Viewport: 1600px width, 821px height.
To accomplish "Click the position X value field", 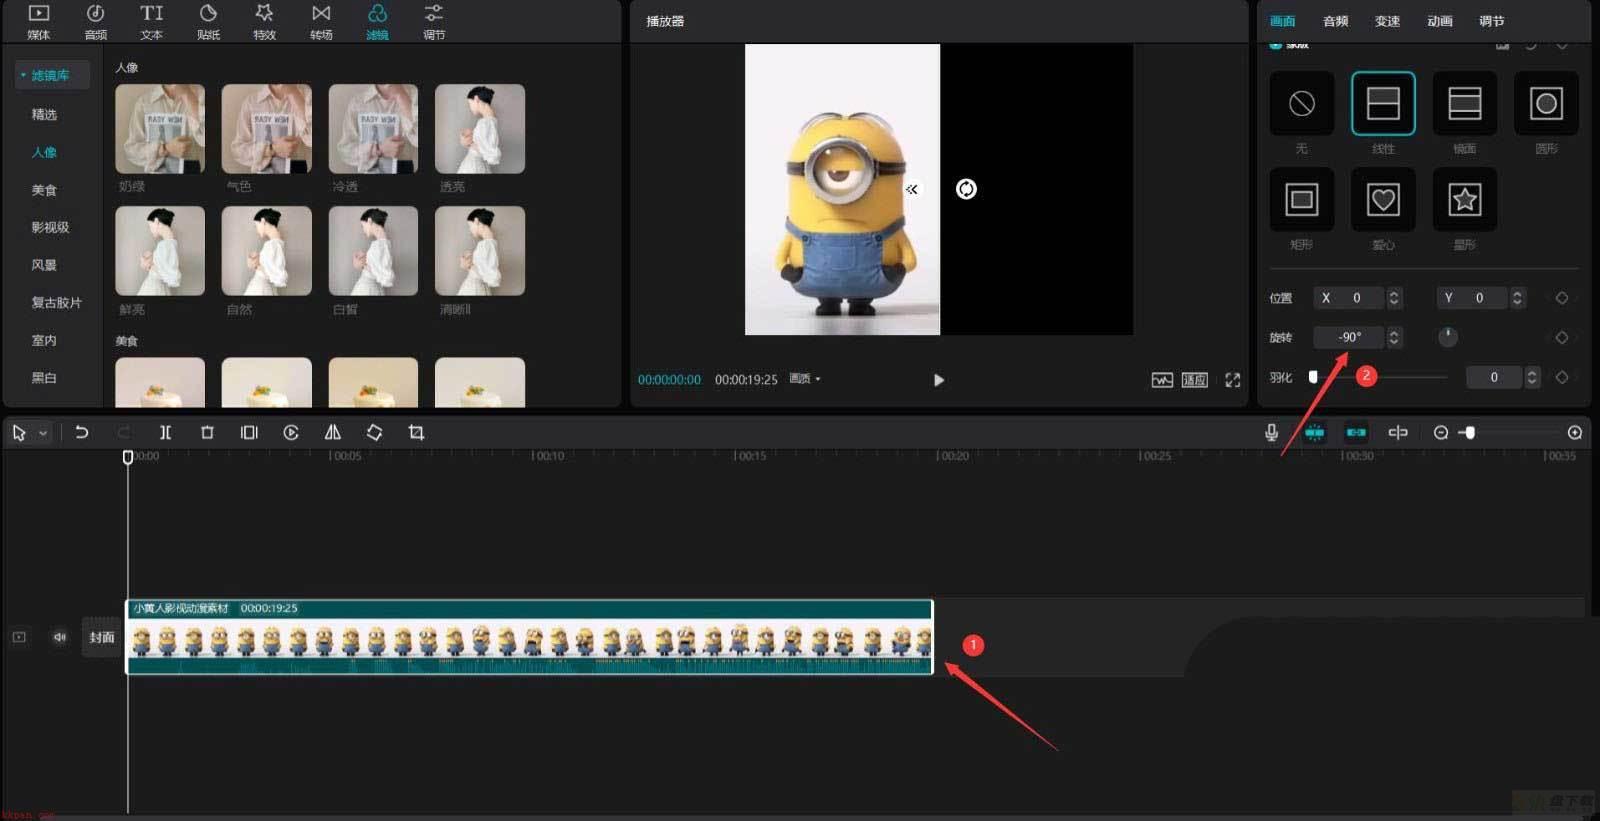I will click(x=1349, y=298).
